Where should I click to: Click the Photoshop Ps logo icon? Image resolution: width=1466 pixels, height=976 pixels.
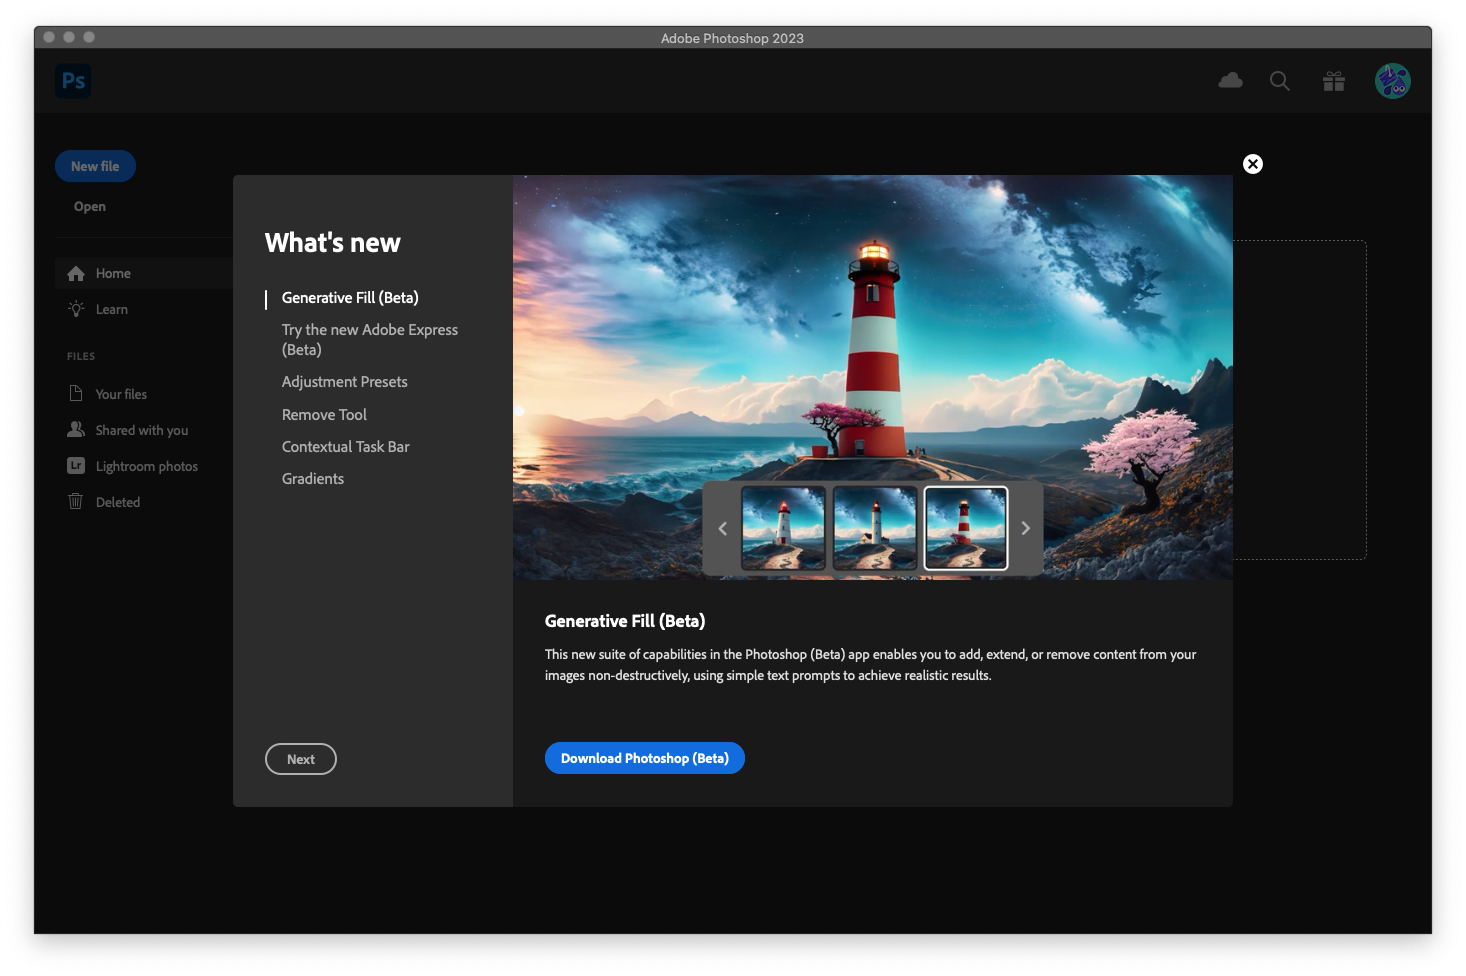73,81
